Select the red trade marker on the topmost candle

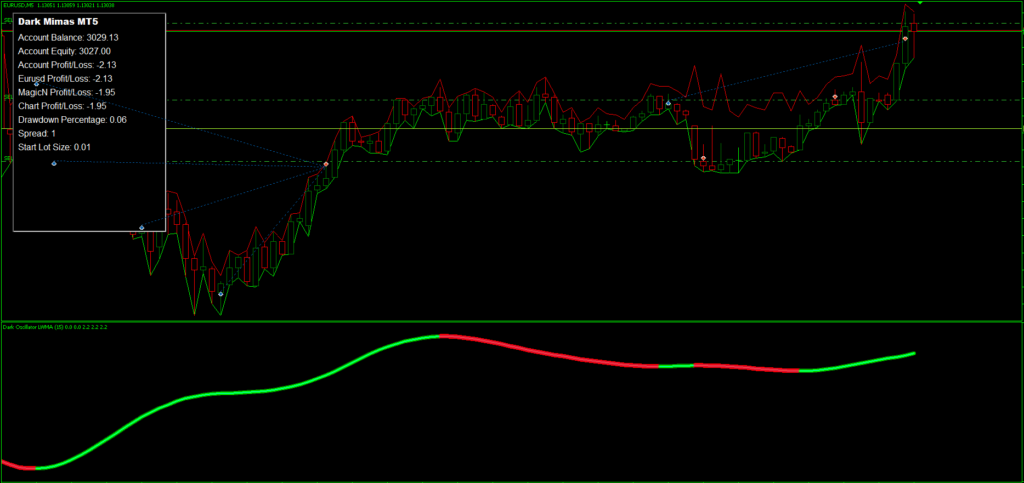[905, 39]
